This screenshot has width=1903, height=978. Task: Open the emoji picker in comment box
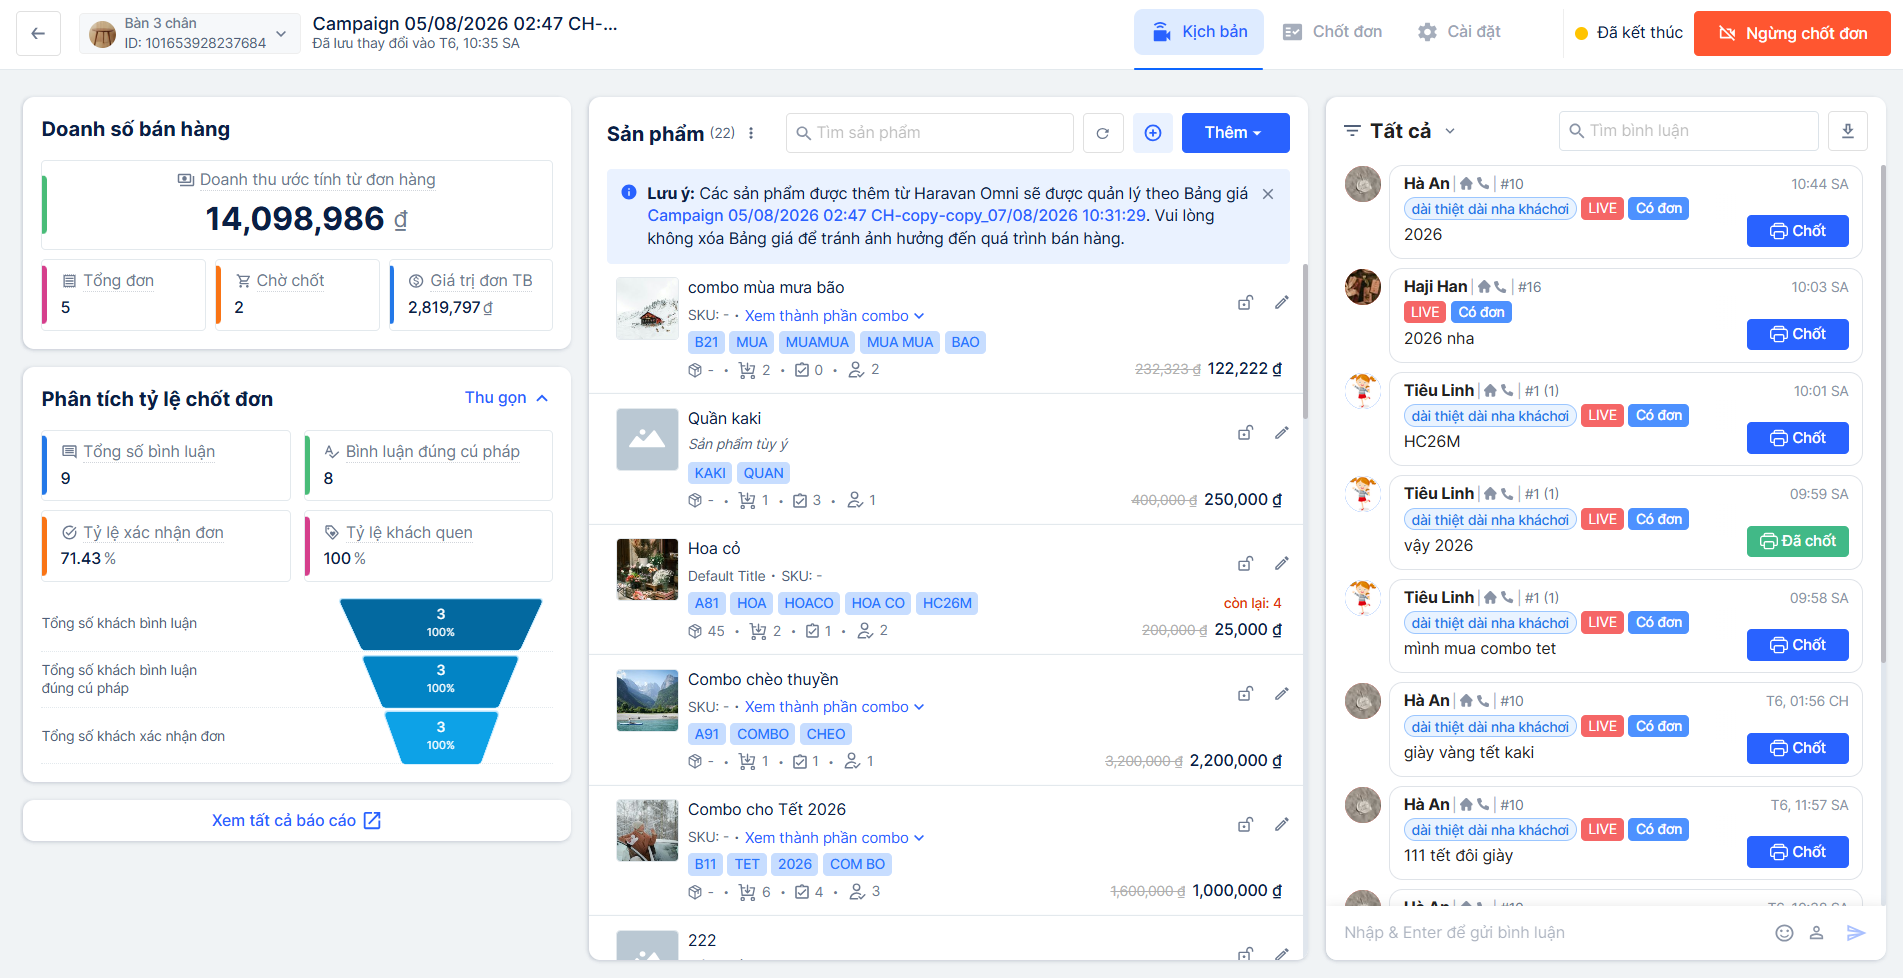(x=1784, y=933)
